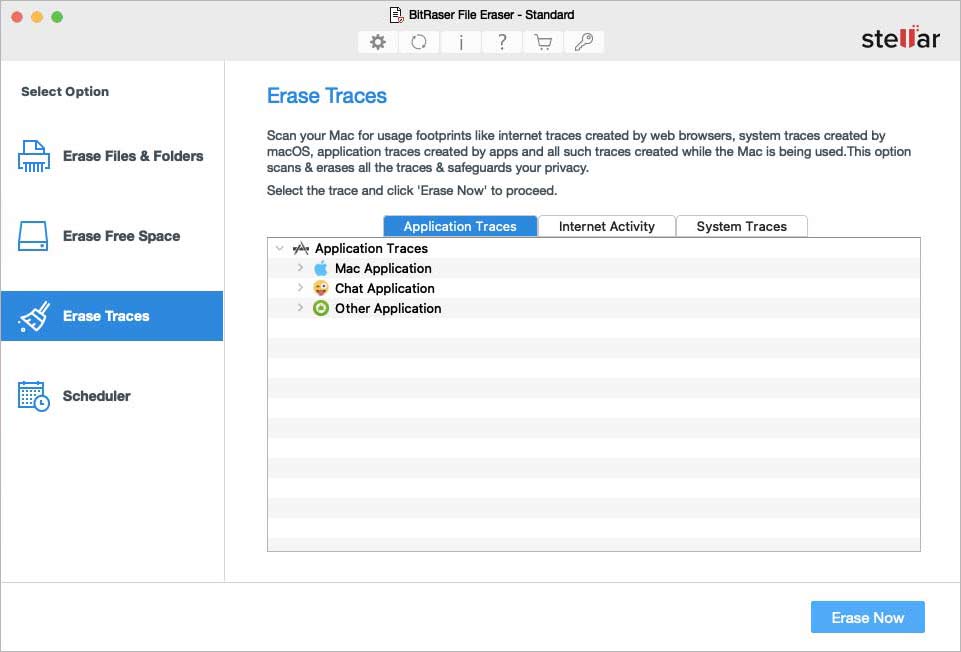Click the shopping cart buy icon

543,42
